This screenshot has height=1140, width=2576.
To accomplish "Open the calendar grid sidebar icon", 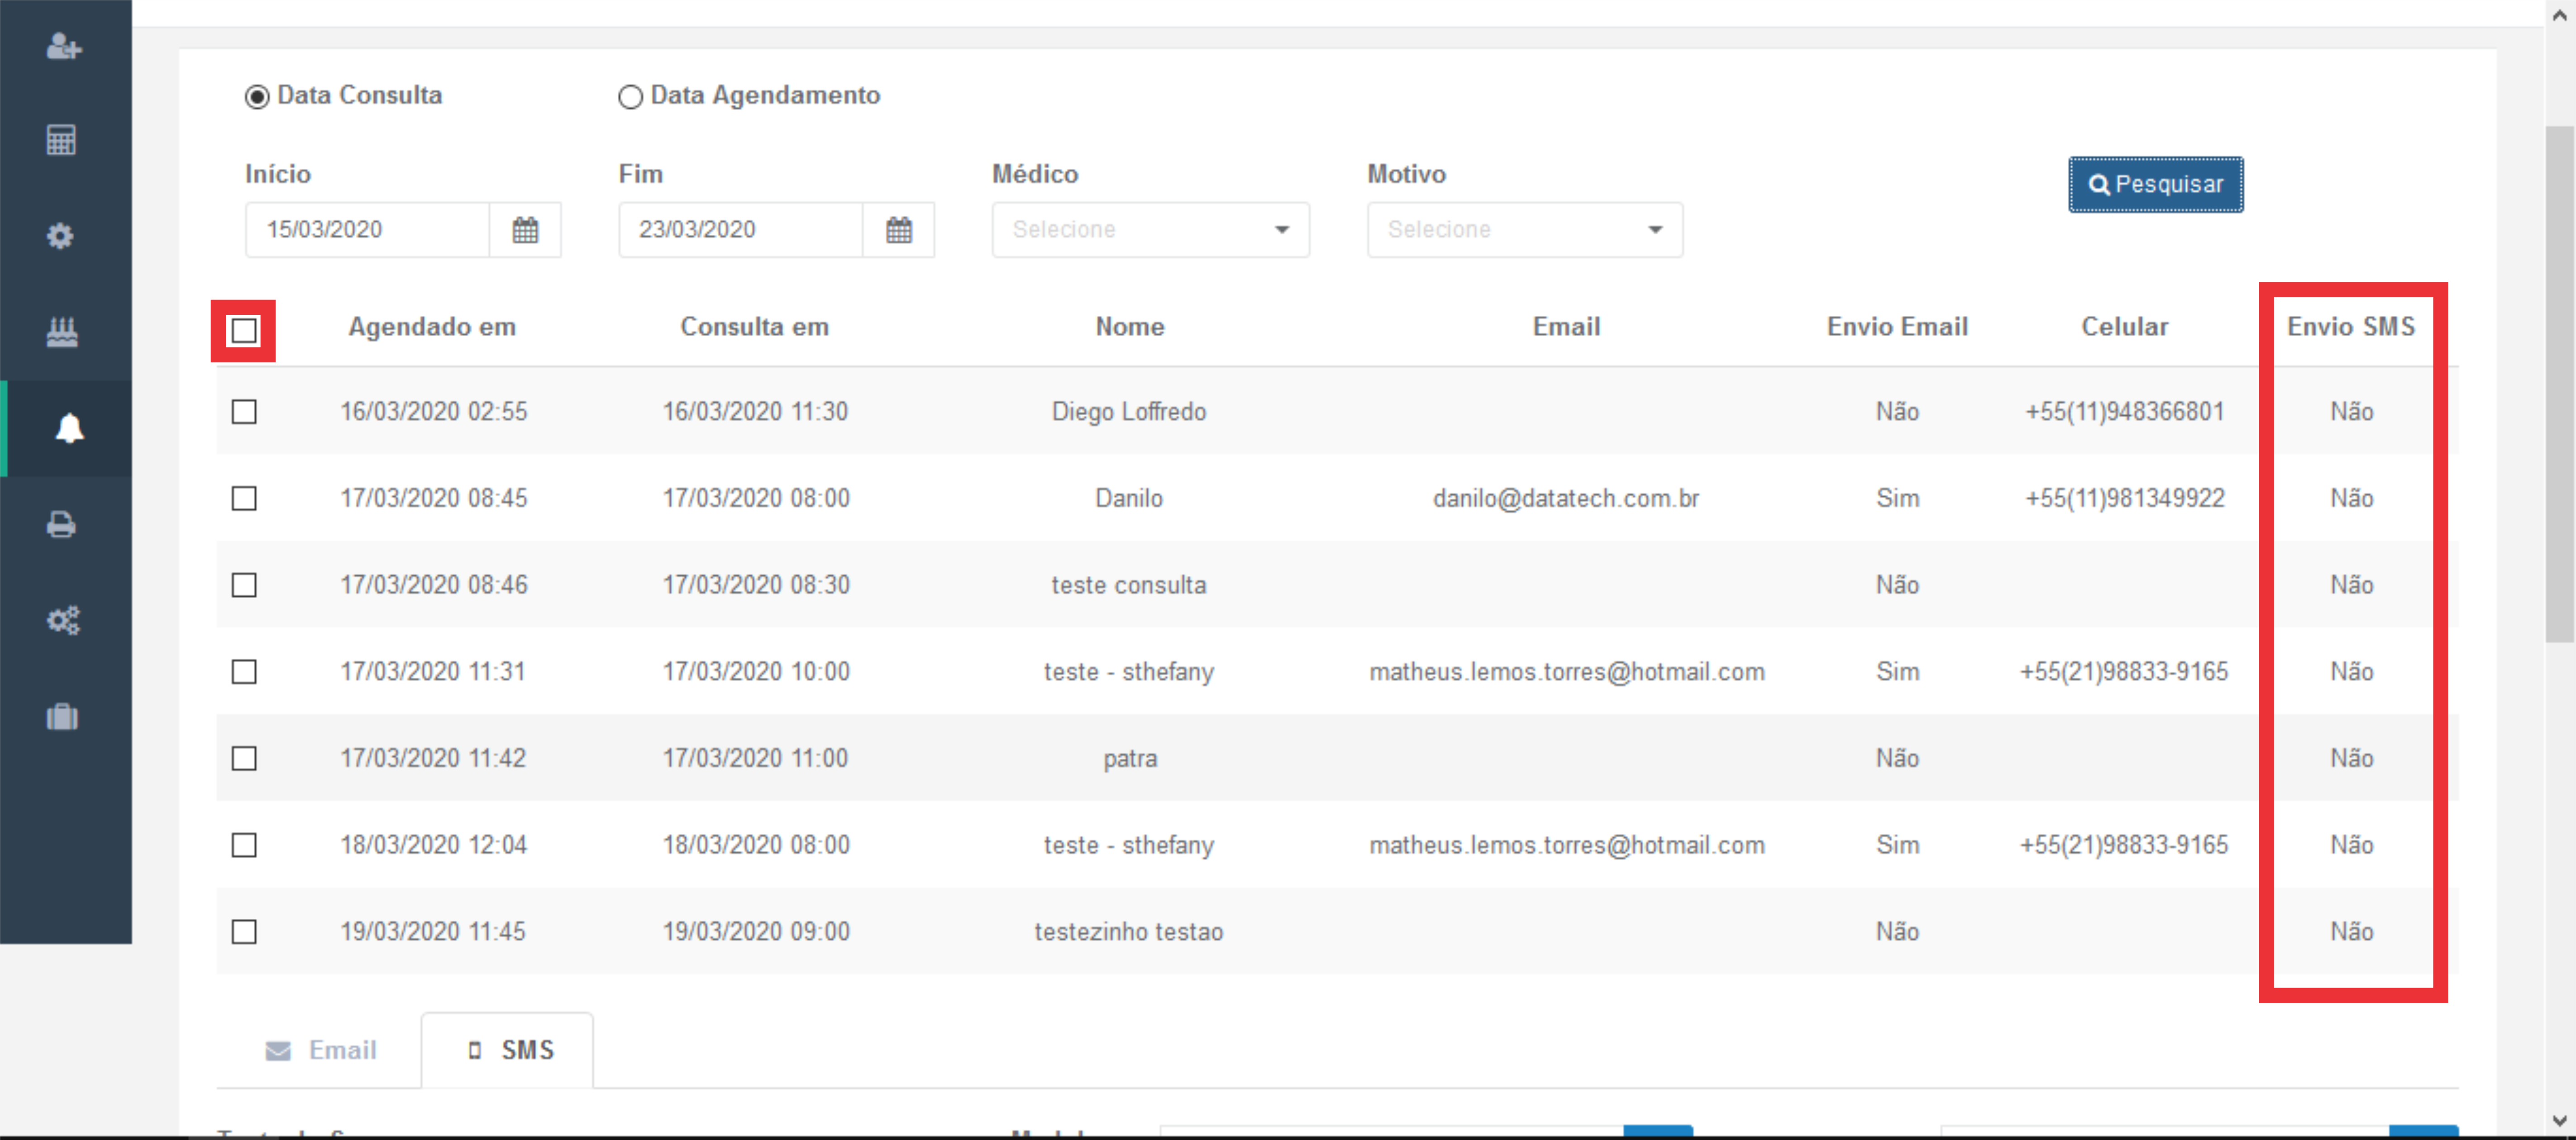I will tap(61, 140).
